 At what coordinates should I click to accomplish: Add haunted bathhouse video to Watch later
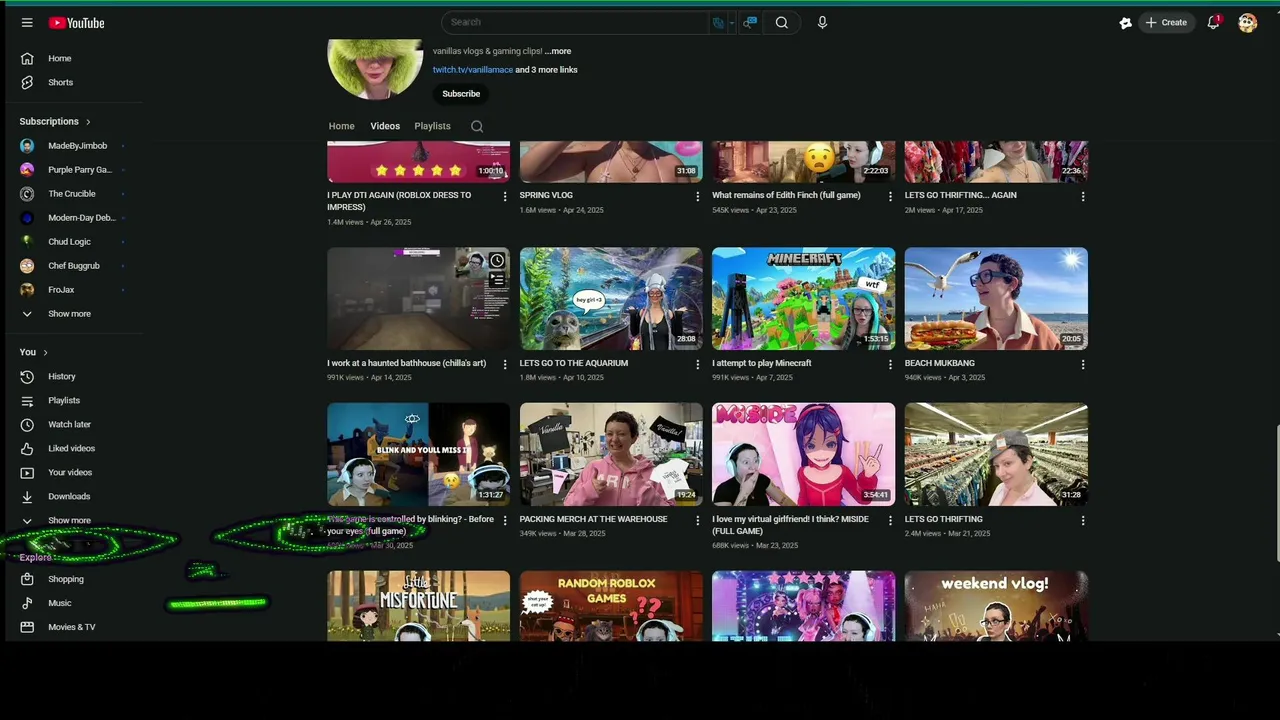(x=497, y=261)
